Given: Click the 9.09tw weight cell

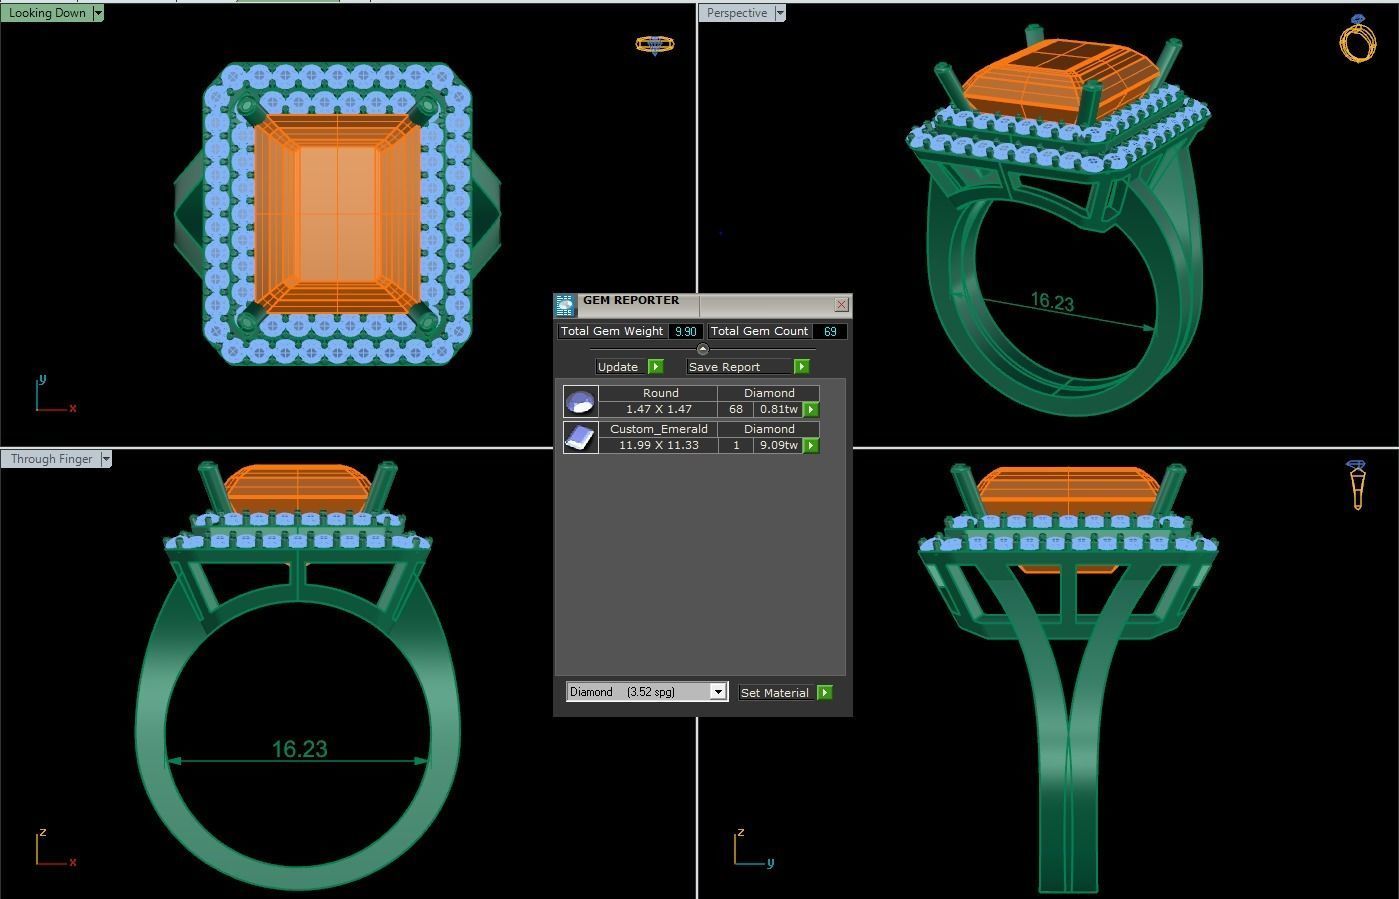Looking at the screenshot, I should pos(779,445).
